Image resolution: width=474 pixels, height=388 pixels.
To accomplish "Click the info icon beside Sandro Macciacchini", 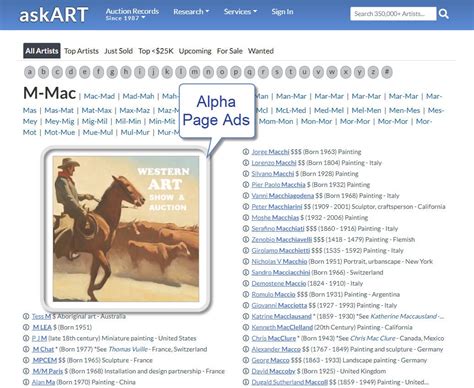I will click(246, 273).
